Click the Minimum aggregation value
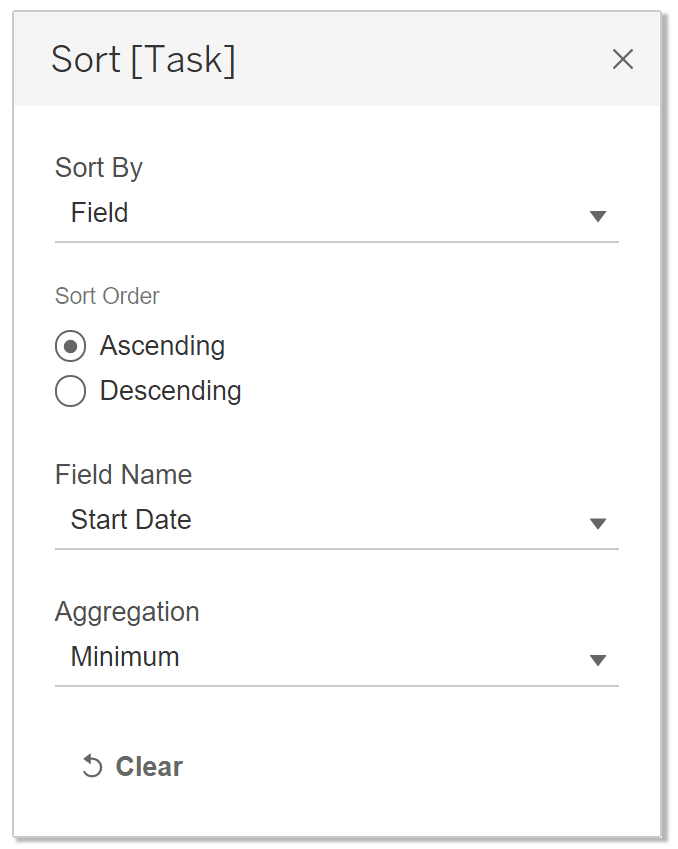The height and width of the screenshot is (849, 678). tap(125, 656)
